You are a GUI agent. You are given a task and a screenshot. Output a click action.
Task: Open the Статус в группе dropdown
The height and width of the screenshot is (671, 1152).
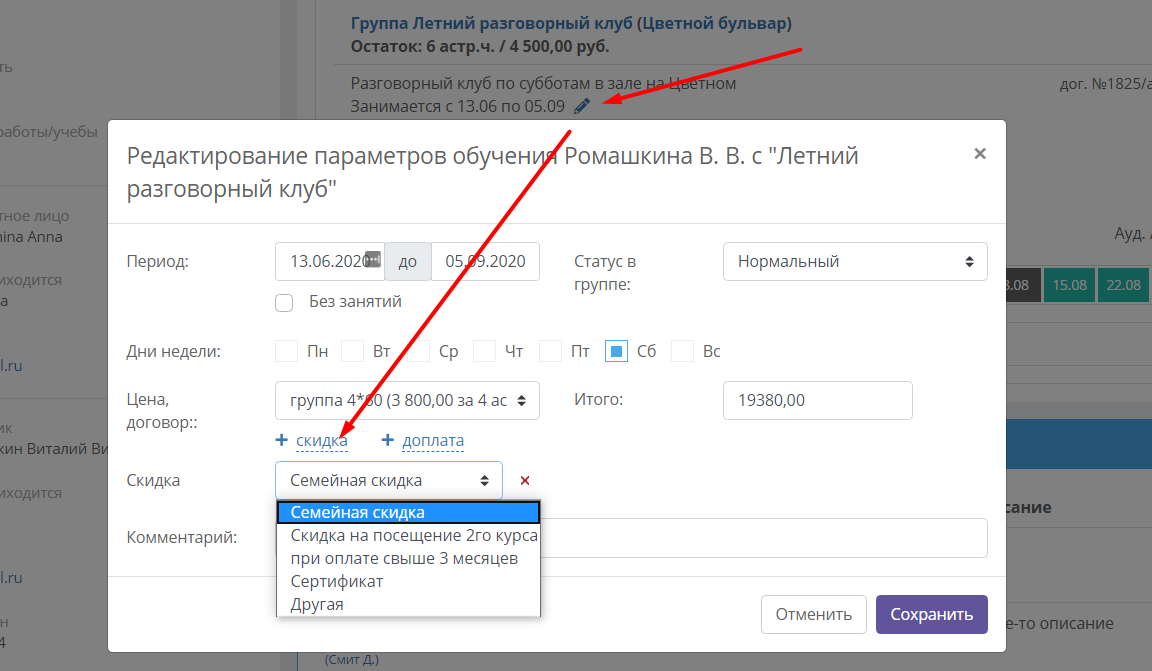tap(855, 262)
